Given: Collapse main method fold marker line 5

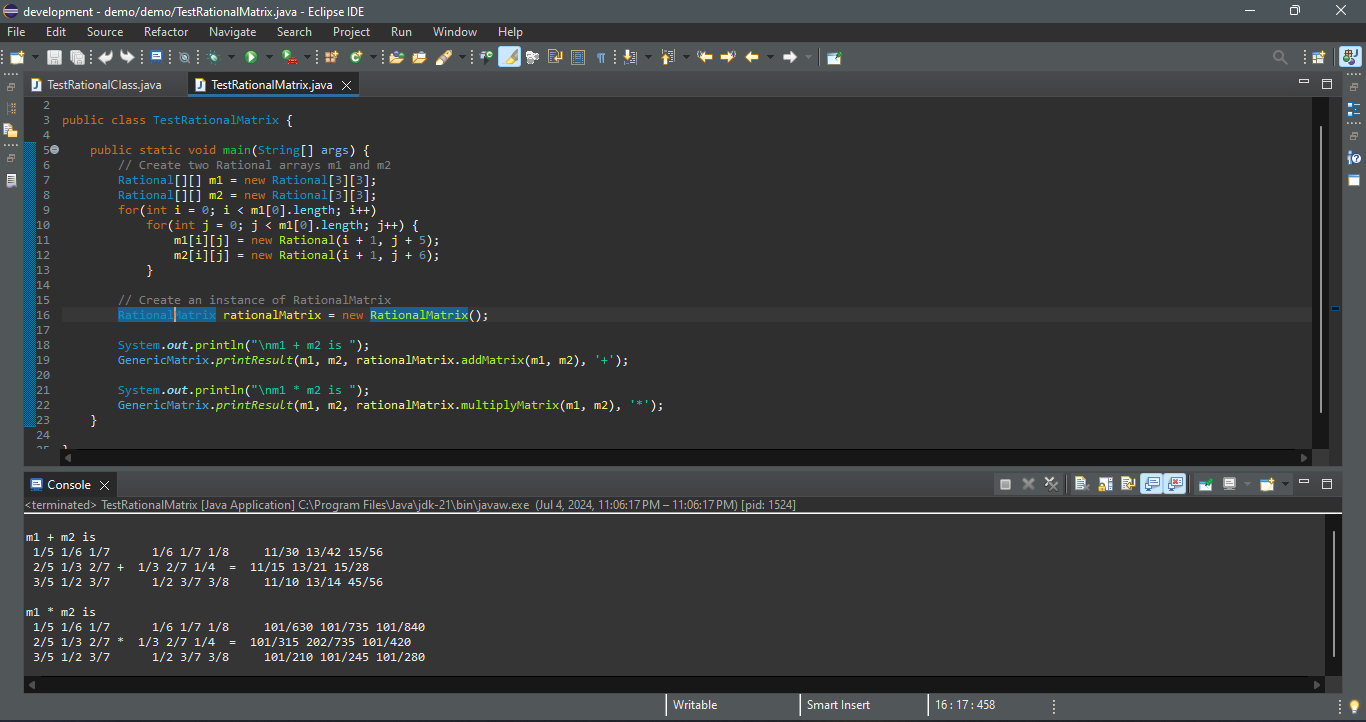Looking at the screenshot, I should tap(54, 150).
